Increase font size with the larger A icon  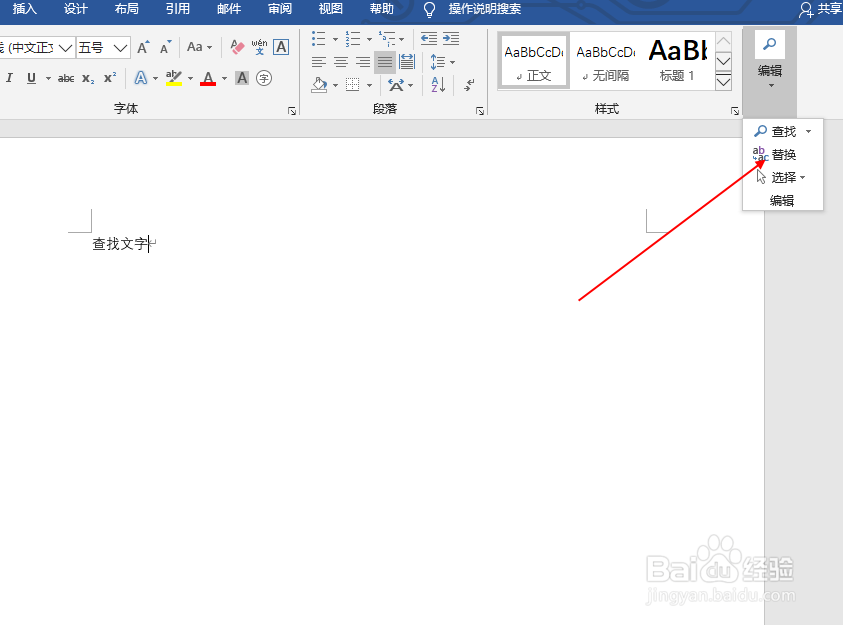(143, 47)
